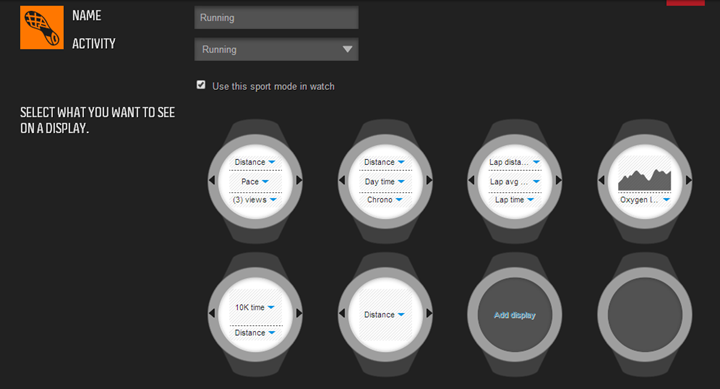Image resolution: width=720 pixels, height=389 pixels.
Task: Click the Name input field containing Running
Action: tap(276, 17)
